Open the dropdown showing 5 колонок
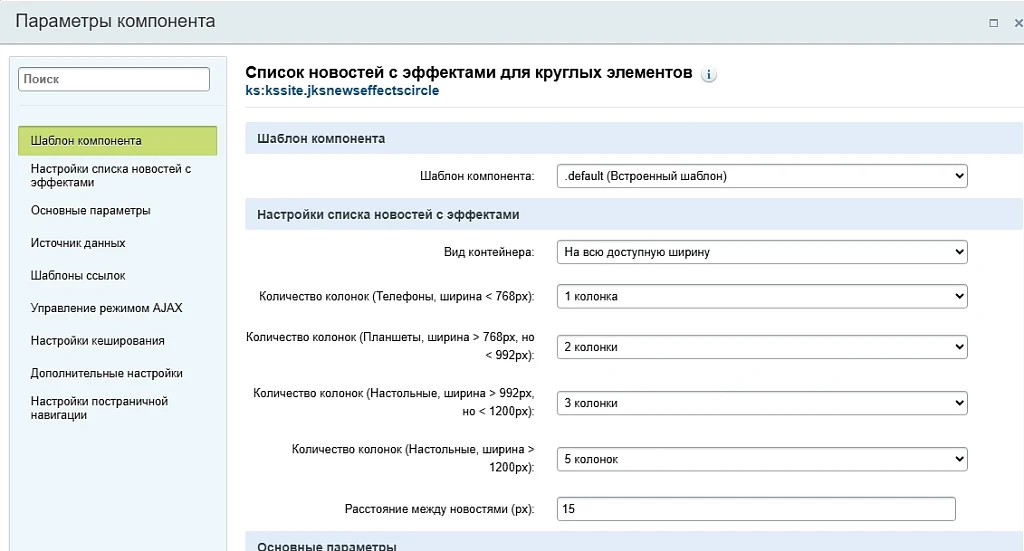1024x551 pixels. pyautogui.click(x=761, y=459)
